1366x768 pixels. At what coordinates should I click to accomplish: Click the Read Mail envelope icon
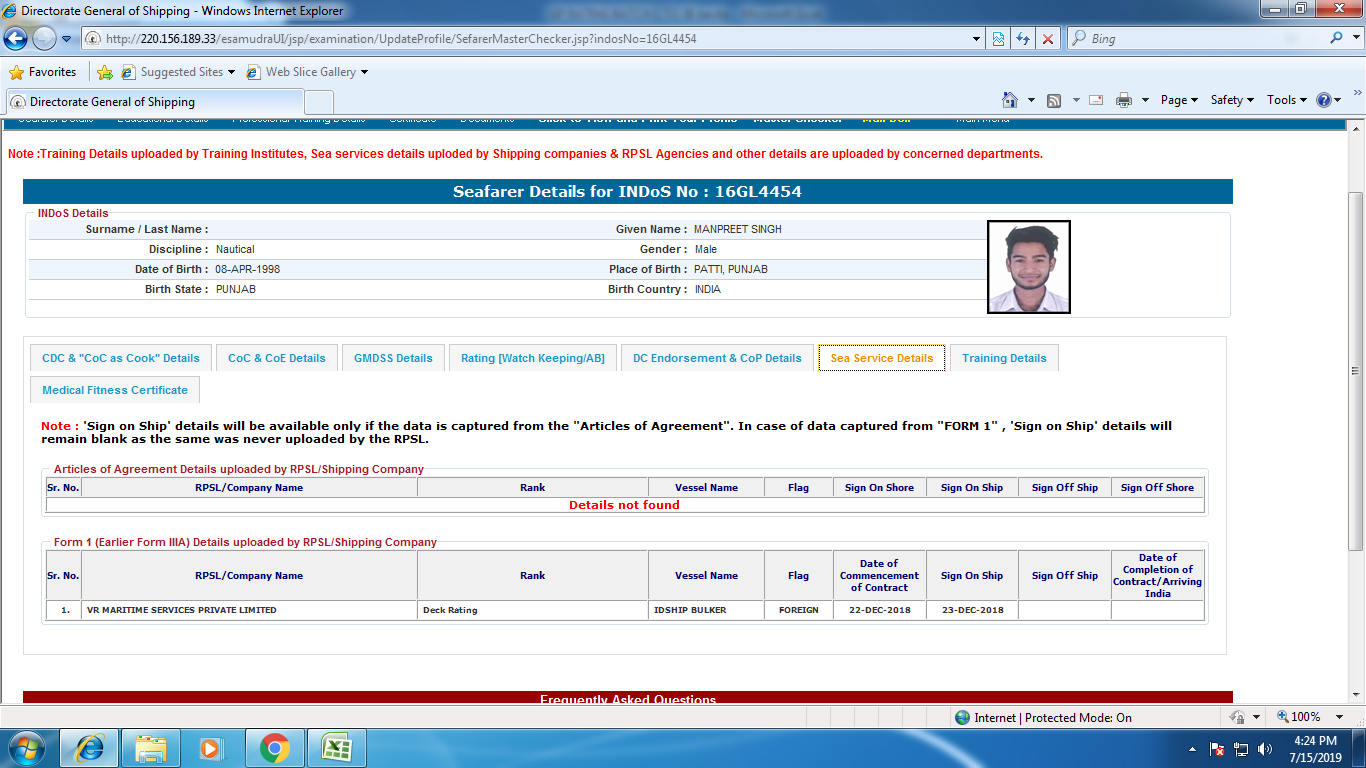click(x=1096, y=100)
